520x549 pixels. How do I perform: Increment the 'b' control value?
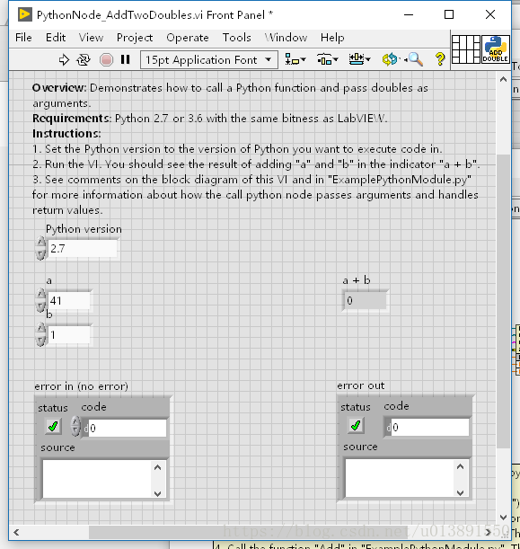coord(41,328)
